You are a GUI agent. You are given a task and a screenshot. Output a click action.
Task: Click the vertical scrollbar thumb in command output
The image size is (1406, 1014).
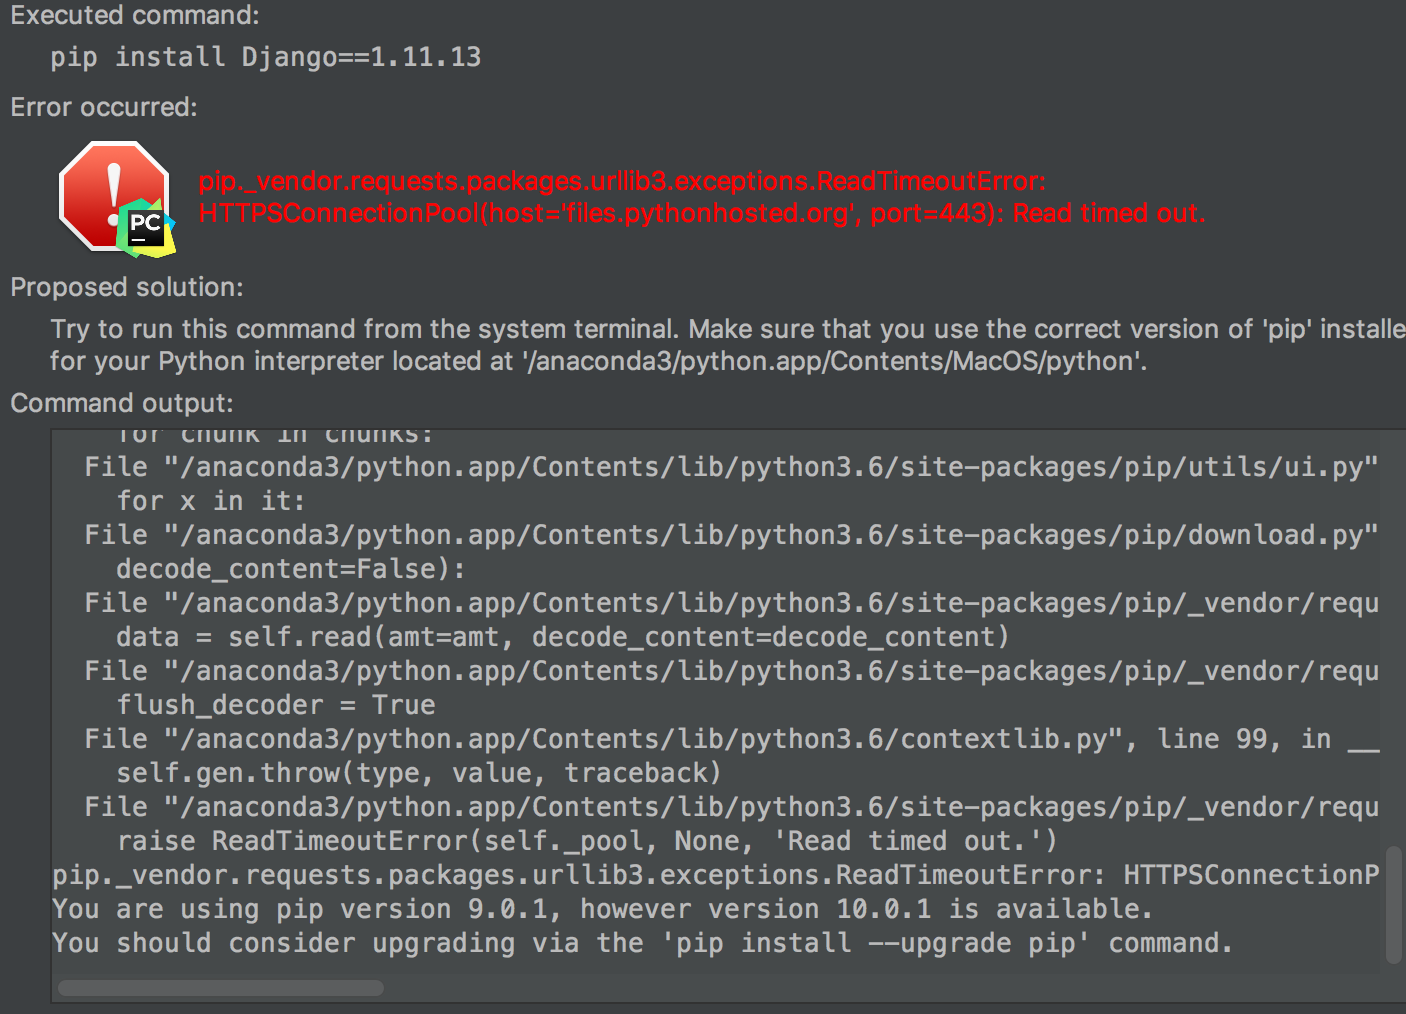pyautogui.click(x=1394, y=905)
